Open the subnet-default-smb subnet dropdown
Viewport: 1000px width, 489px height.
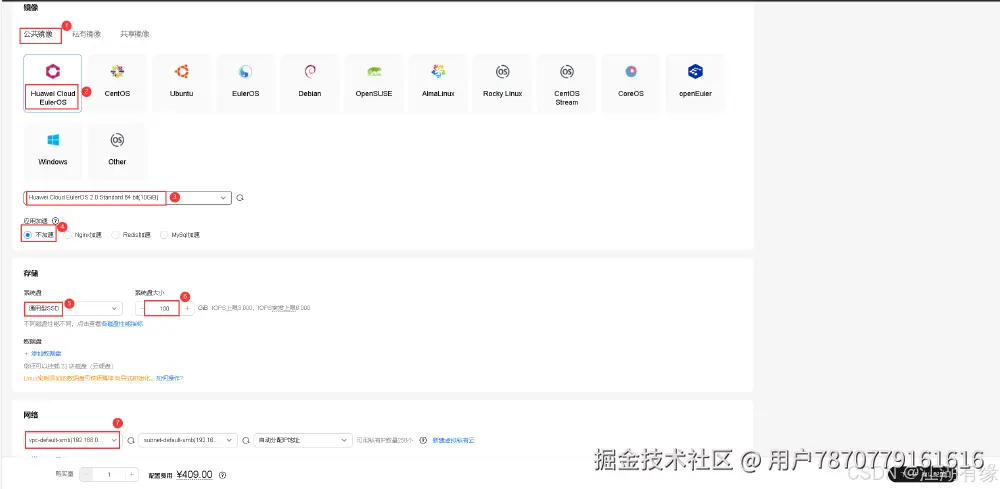[x=188, y=440]
